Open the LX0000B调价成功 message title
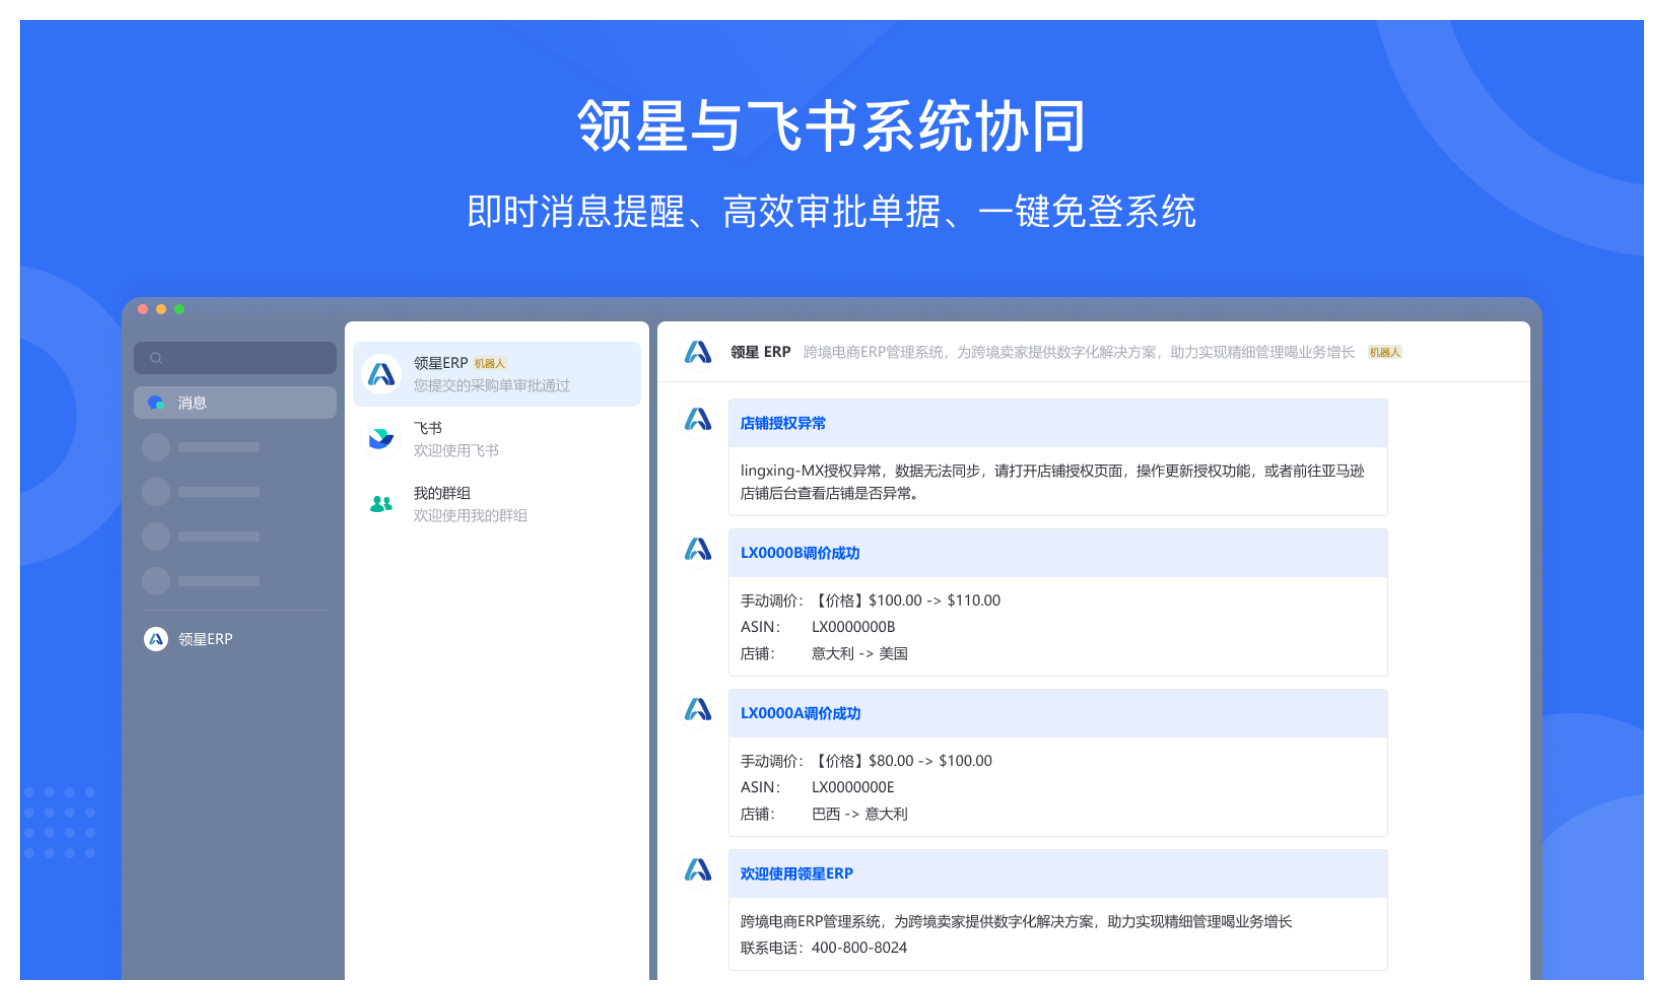 pos(800,553)
